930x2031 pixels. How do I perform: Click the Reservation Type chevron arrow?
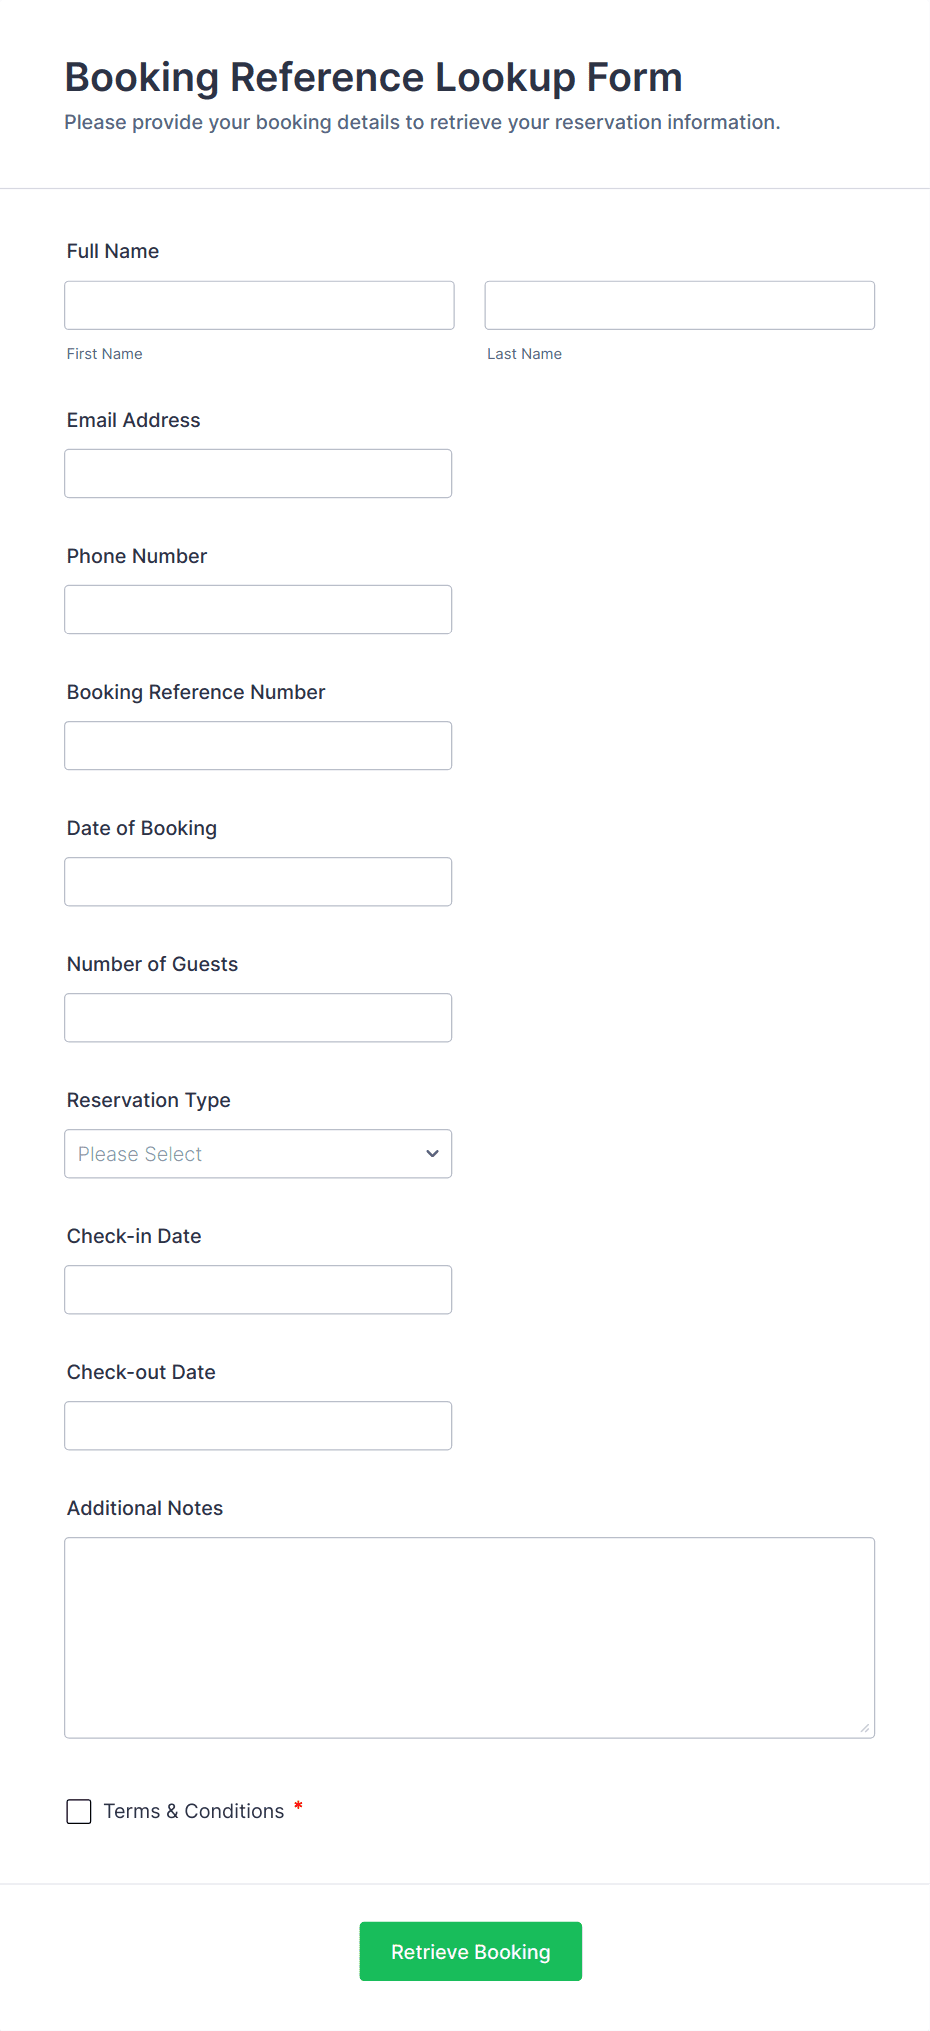pyautogui.click(x=432, y=1153)
